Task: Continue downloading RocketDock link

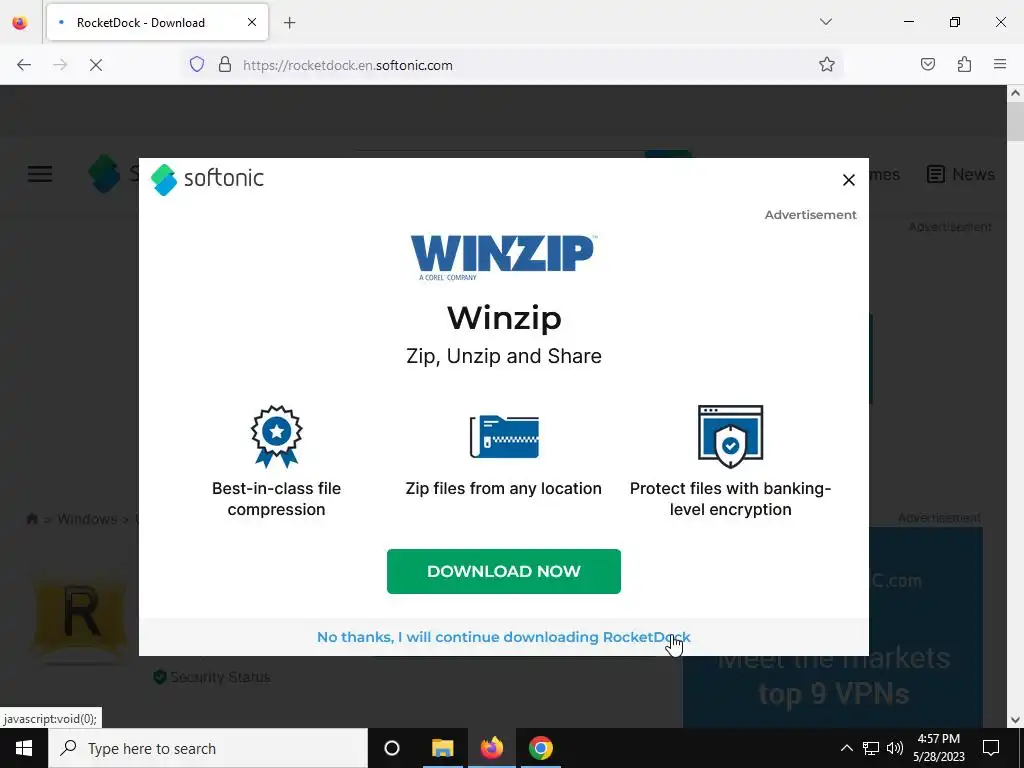Action: pos(504,637)
